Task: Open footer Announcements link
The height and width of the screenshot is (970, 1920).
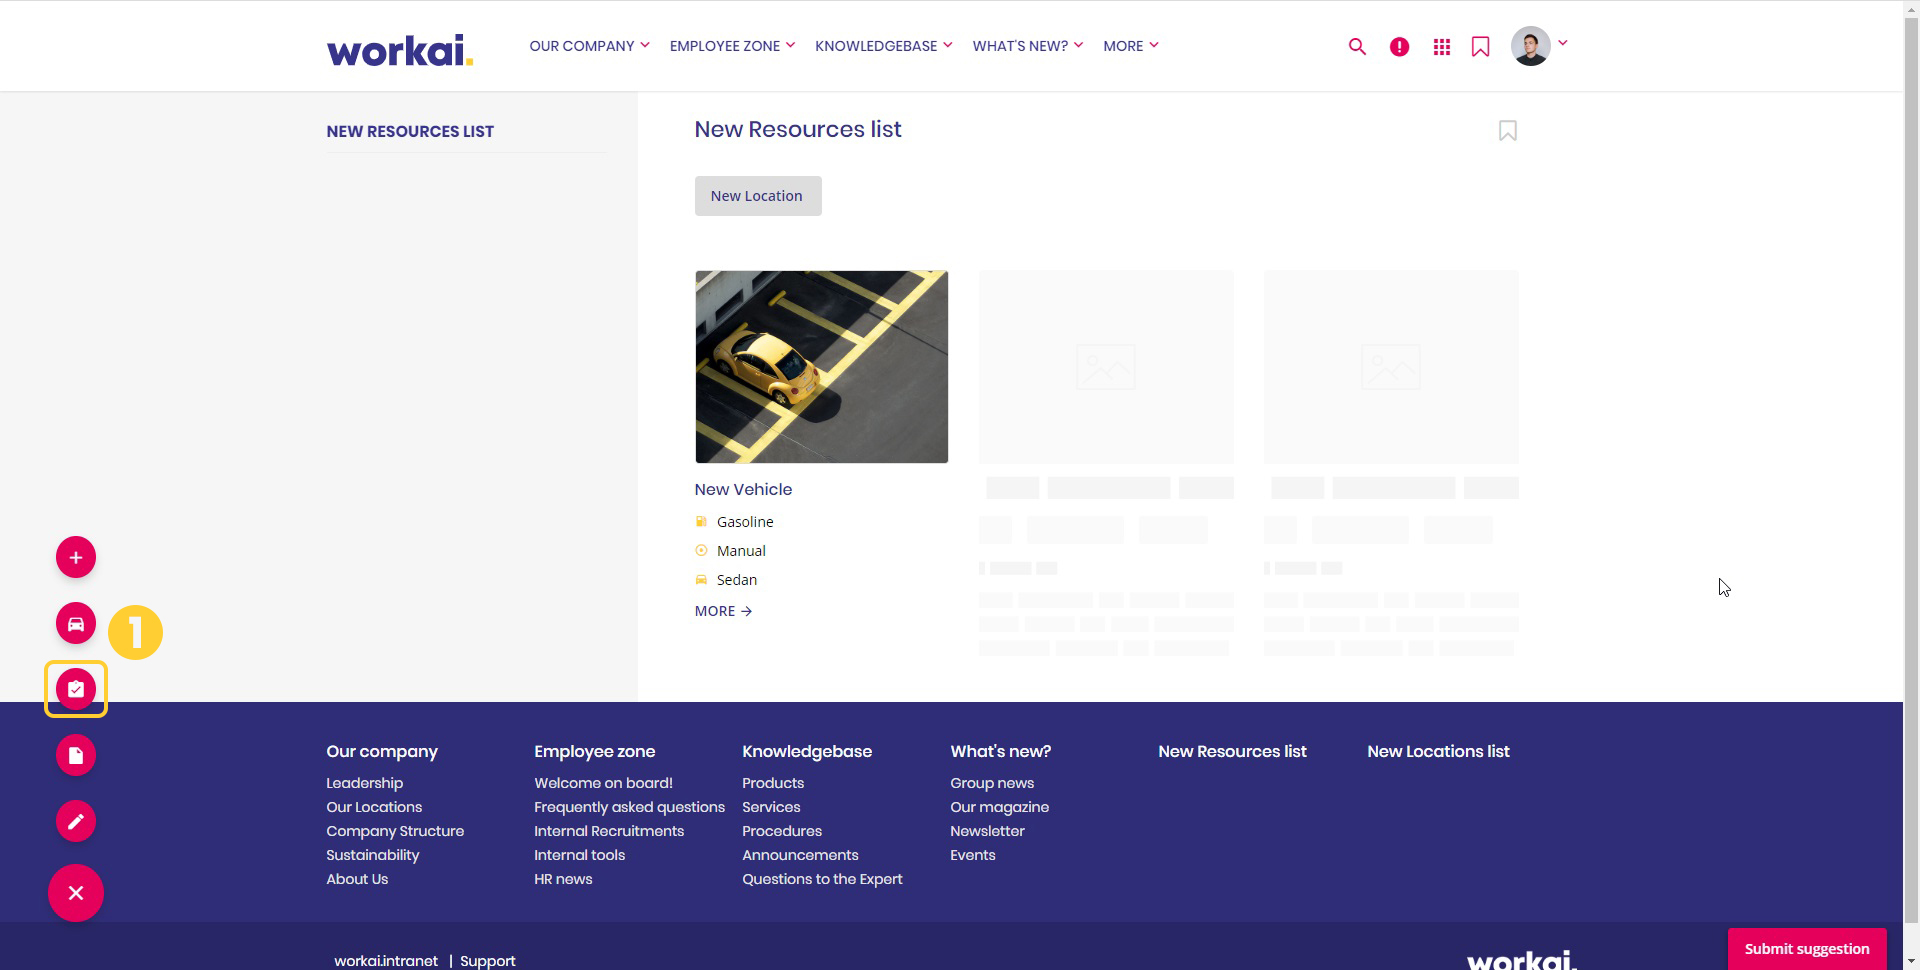Action: click(800, 855)
